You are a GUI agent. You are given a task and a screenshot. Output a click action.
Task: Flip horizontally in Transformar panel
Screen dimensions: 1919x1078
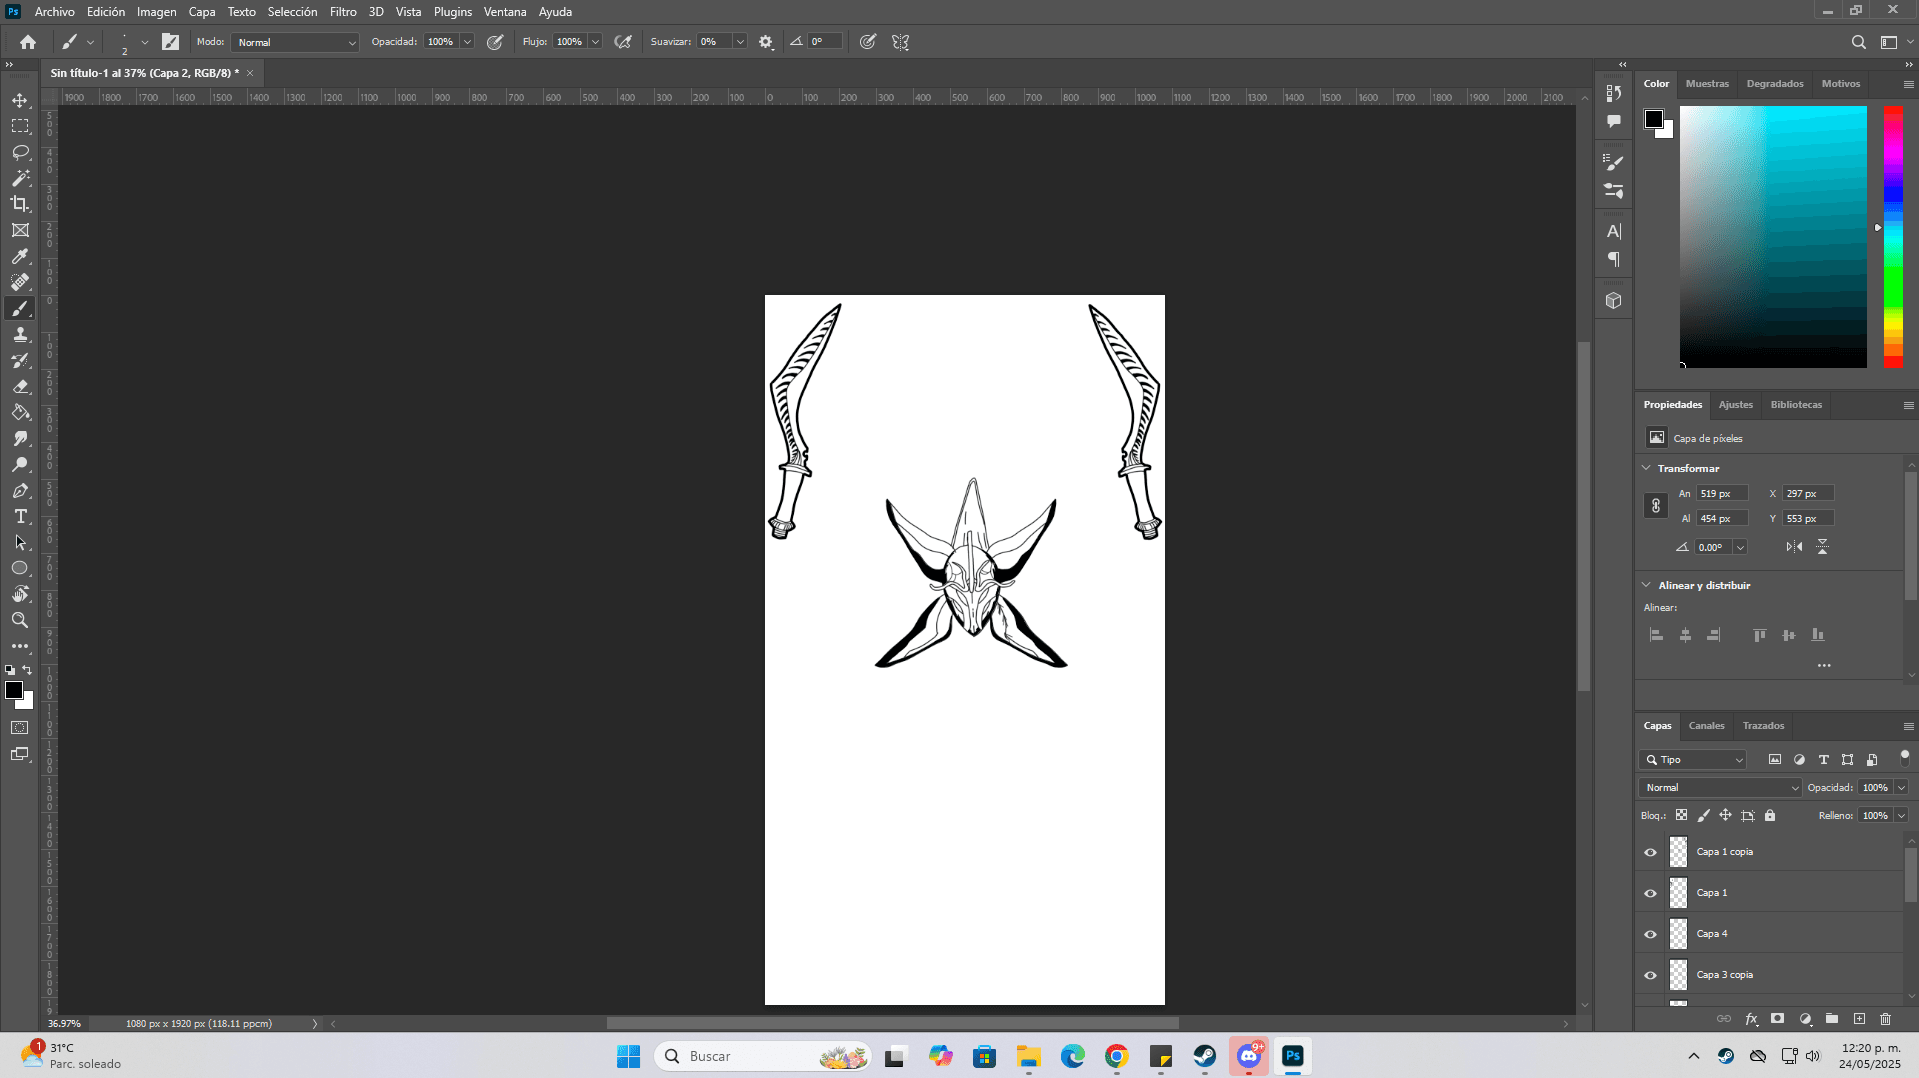(1794, 547)
